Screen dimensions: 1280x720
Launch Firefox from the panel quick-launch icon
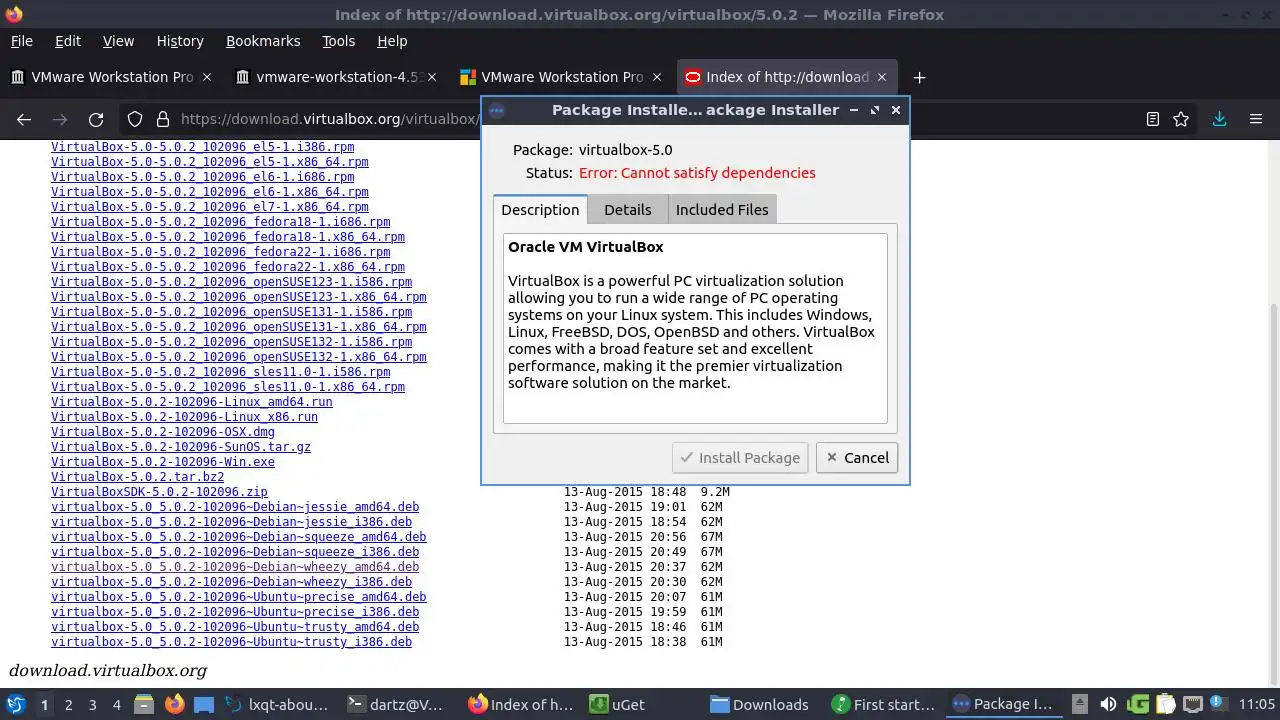coord(174,705)
